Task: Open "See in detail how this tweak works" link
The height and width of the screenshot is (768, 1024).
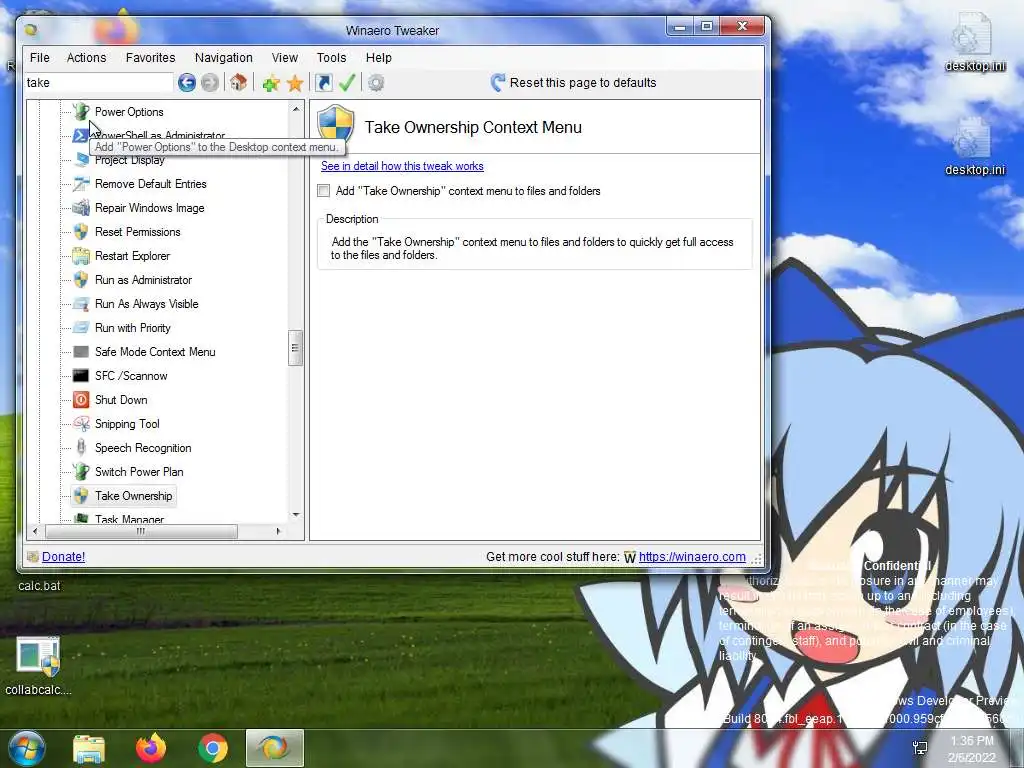Action: pyautogui.click(x=402, y=166)
